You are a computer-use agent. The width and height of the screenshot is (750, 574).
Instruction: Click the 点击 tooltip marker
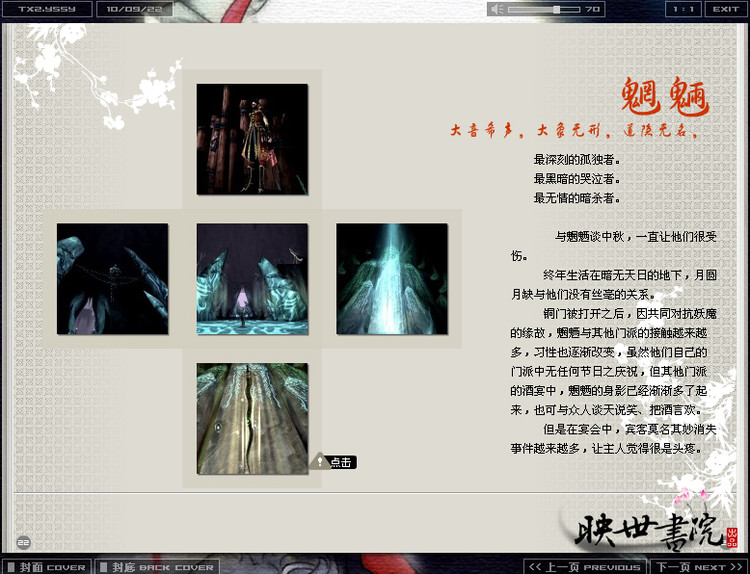(x=333, y=462)
